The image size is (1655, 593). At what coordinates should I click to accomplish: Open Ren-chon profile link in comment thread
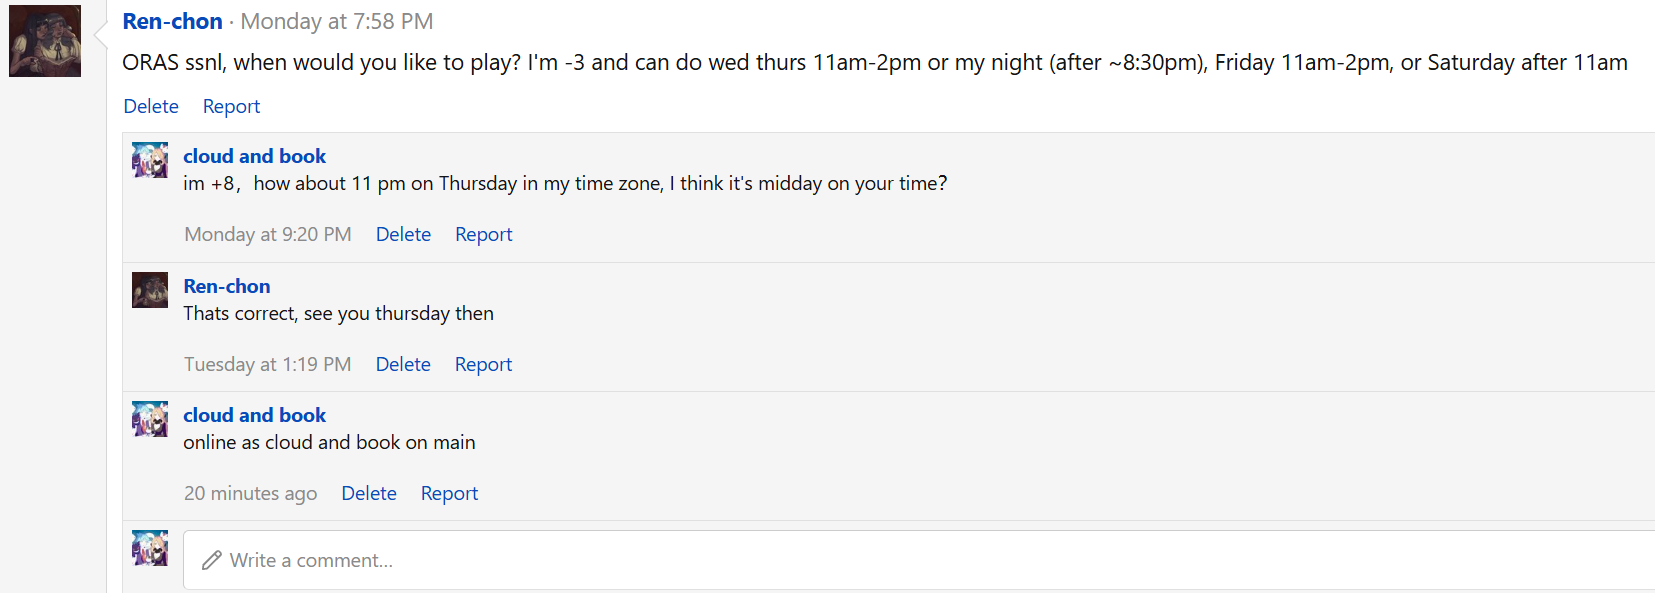226,286
